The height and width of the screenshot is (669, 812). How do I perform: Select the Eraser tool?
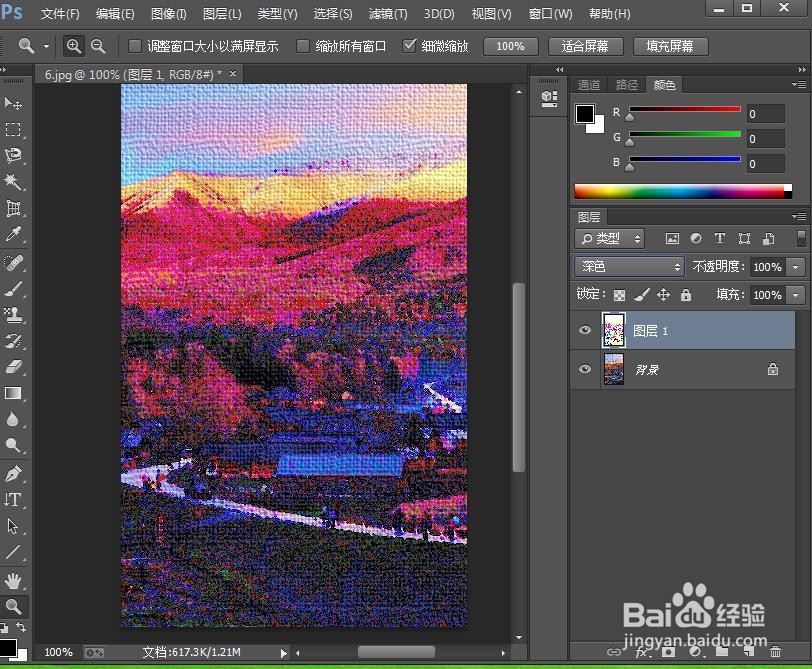13,367
